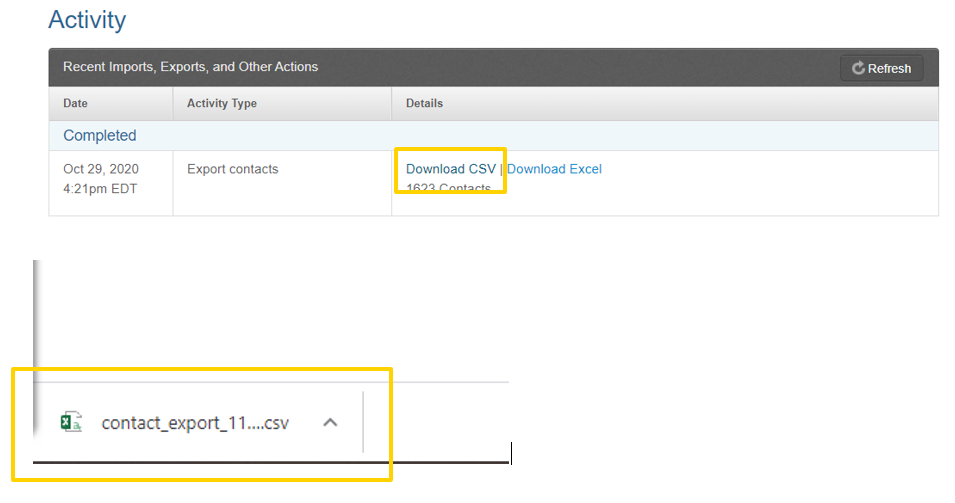The height and width of the screenshot is (503, 955).
Task: Click the 1623 Contacts count text
Action: (x=448, y=189)
